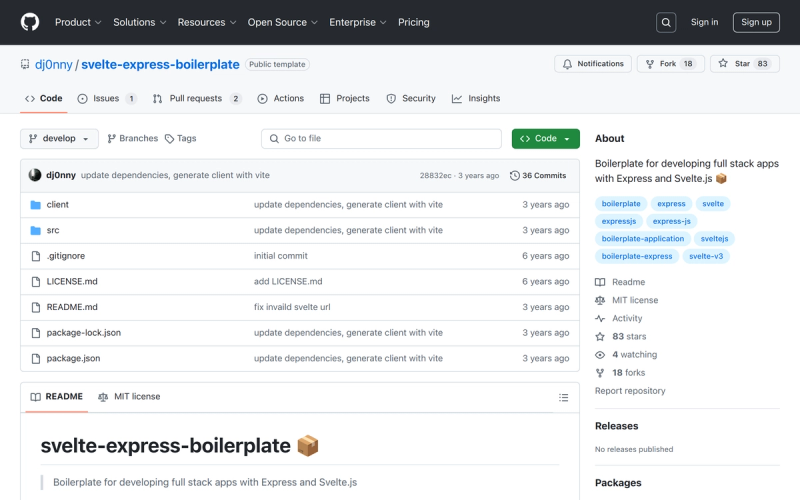
Task: Focus the Go to file field
Action: click(x=381, y=138)
